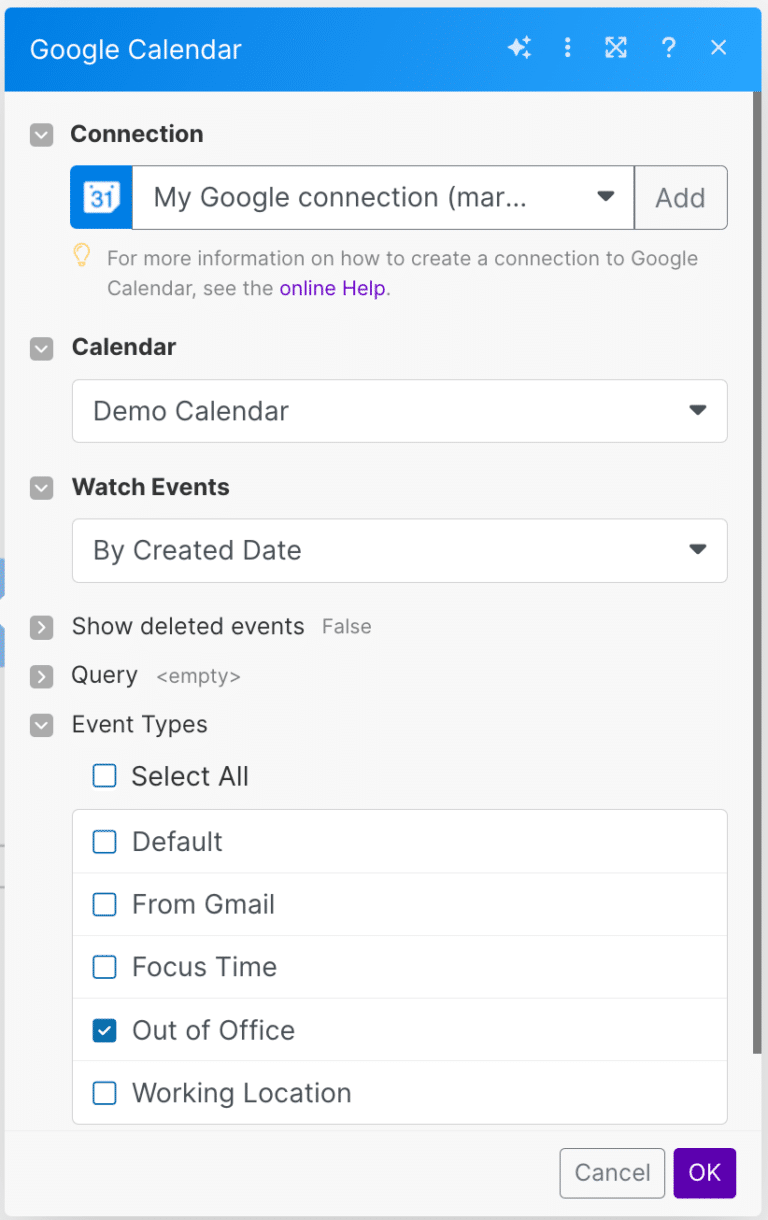The height and width of the screenshot is (1220, 768).
Task: Collapse the Event Types section chevron
Action: (x=41, y=725)
